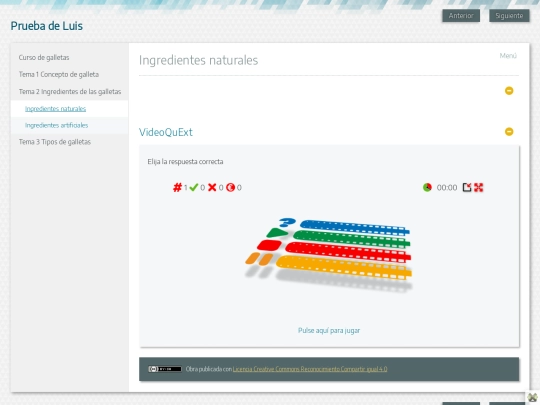This screenshot has height=405, width=540.
Task: Collapse the VideoQuExt block
Action: pos(509,132)
